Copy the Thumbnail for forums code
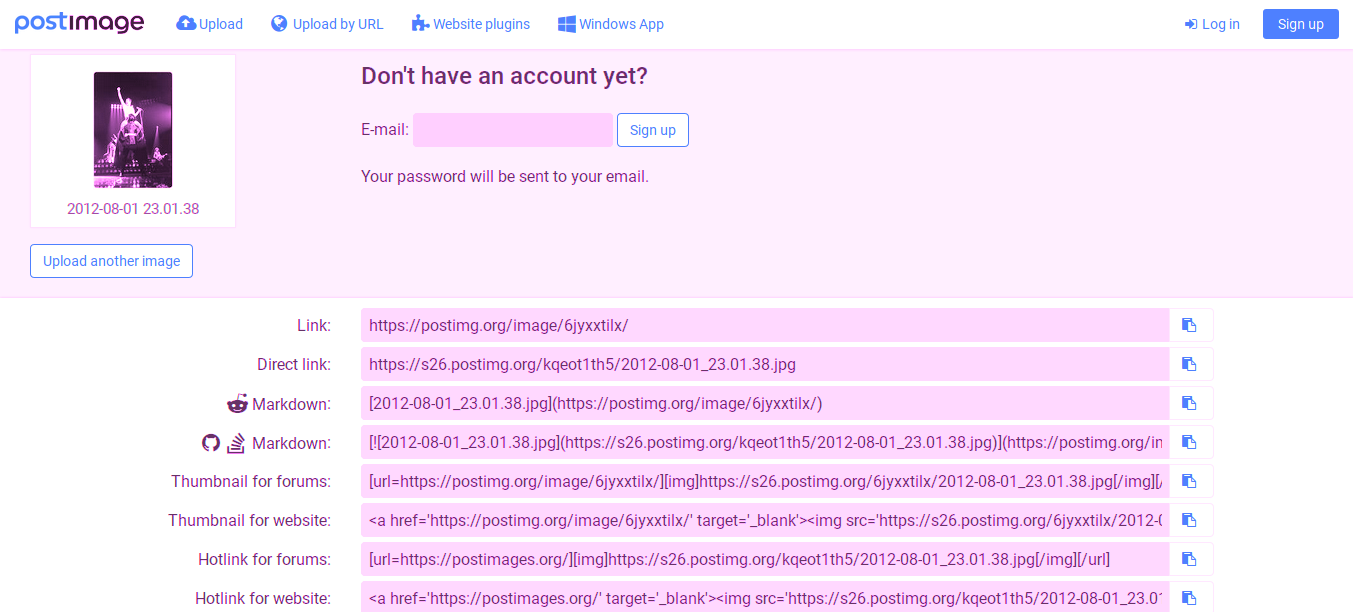Screen dimensions: 1353x612 coord(1190,481)
